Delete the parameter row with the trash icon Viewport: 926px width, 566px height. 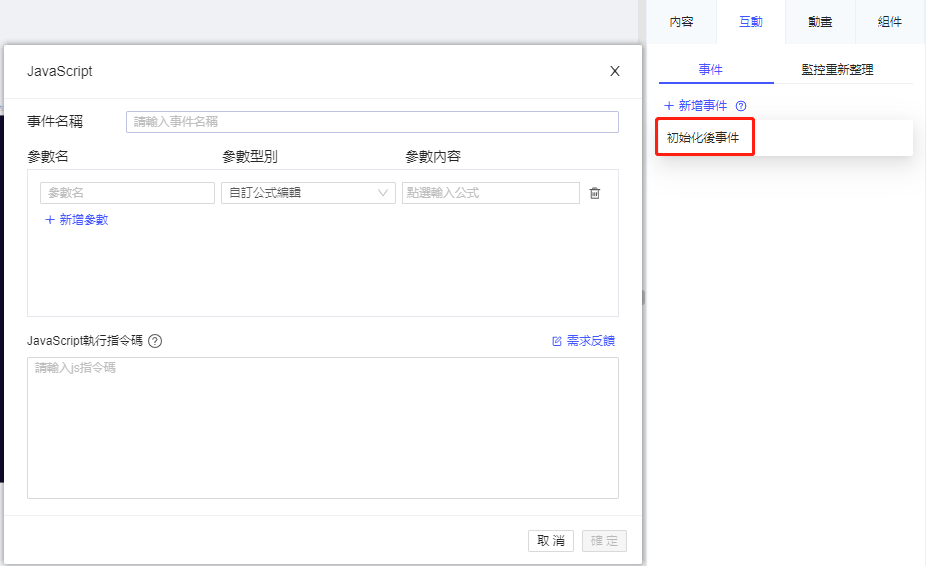[595, 193]
